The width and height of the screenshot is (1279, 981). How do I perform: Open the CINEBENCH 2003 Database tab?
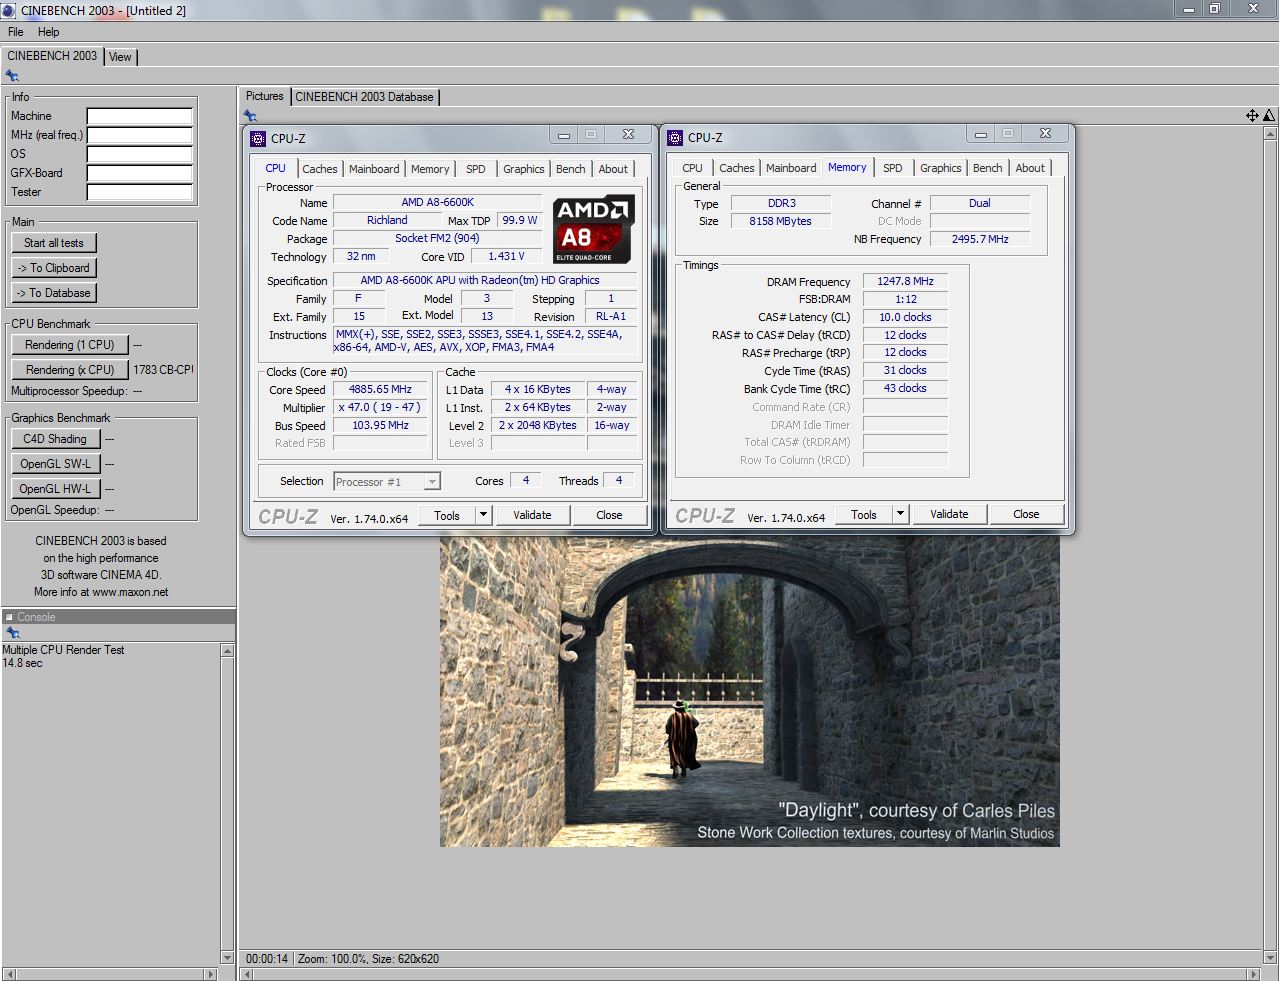(x=364, y=97)
